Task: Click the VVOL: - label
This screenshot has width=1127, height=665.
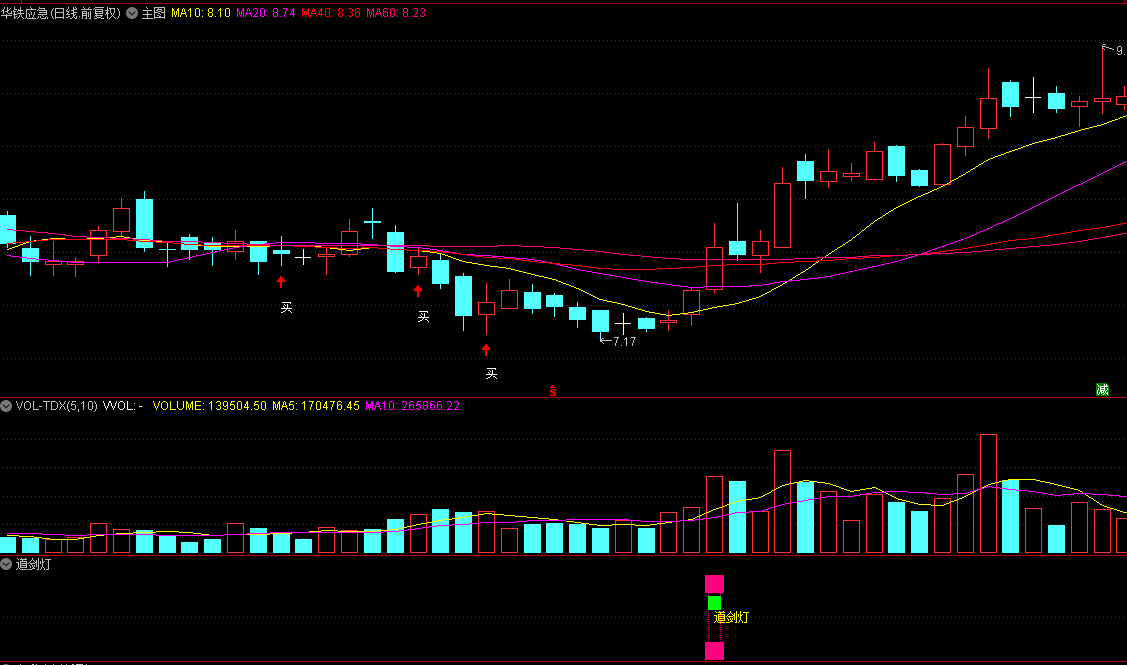Action: click(122, 406)
